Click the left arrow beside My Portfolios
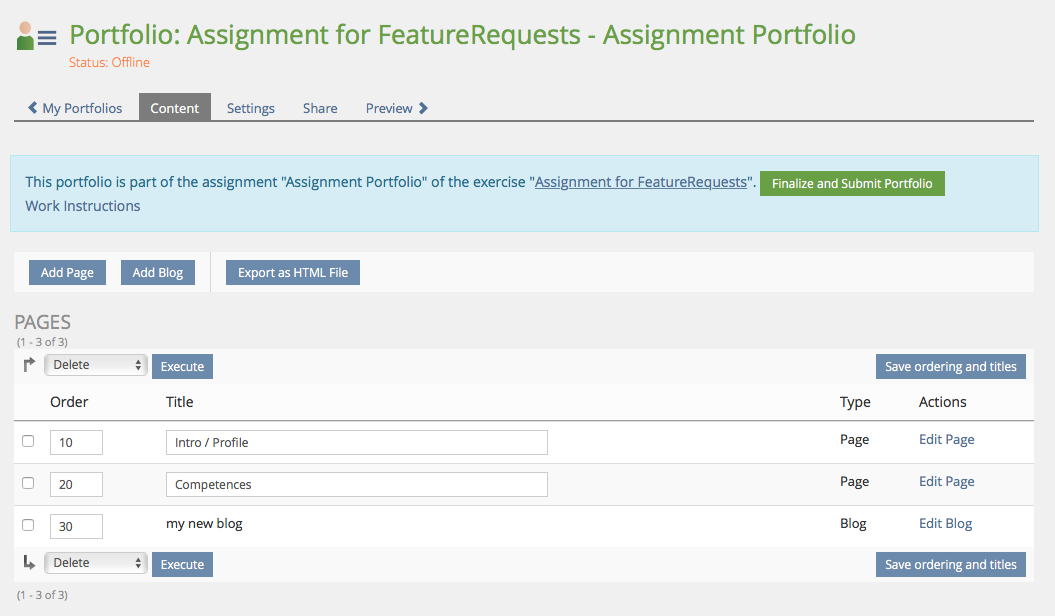The height and width of the screenshot is (616, 1055). click(x=33, y=108)
